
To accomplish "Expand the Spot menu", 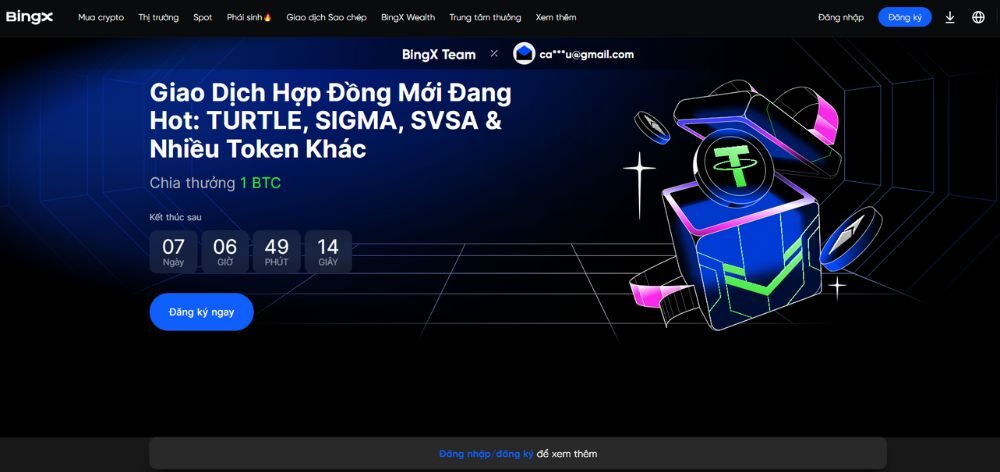I will (203, 17).
